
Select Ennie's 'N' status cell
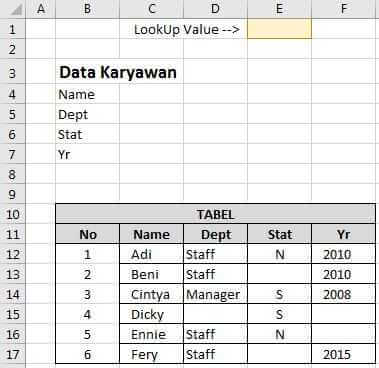coord(279,334)
